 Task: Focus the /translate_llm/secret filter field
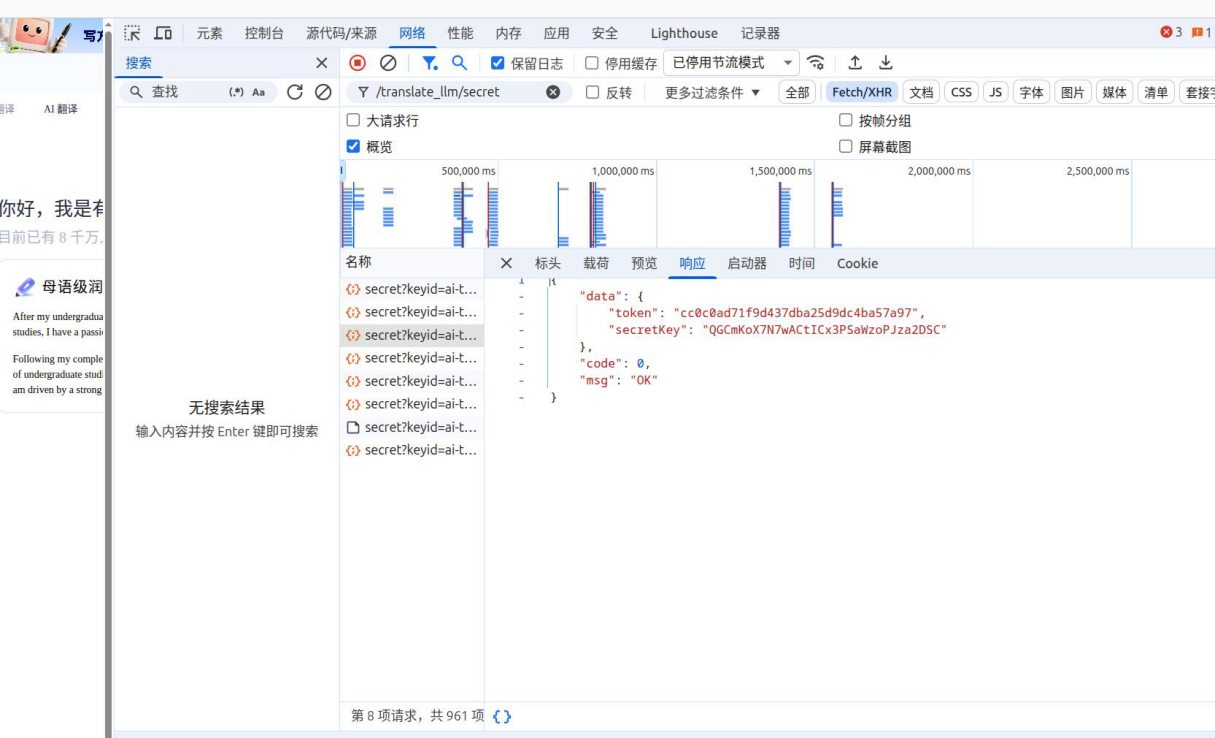458,92
